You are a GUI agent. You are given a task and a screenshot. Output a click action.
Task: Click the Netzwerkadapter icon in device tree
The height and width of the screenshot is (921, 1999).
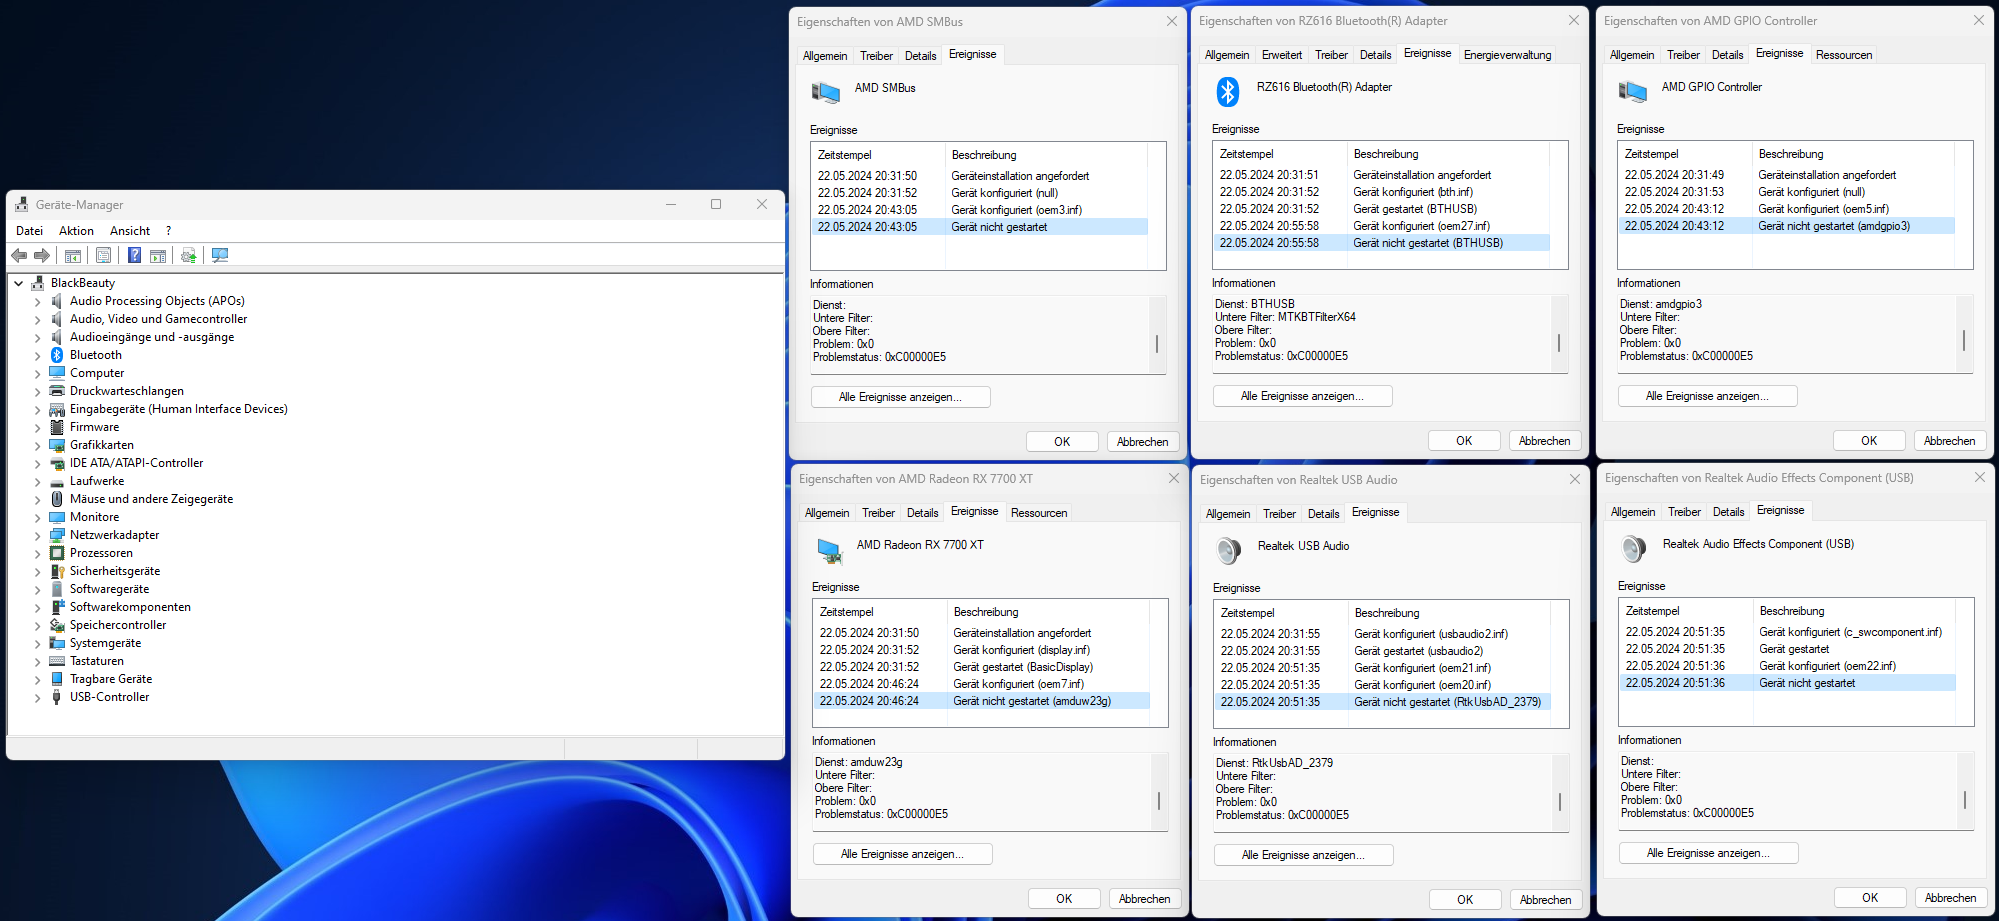pos(57,535)
